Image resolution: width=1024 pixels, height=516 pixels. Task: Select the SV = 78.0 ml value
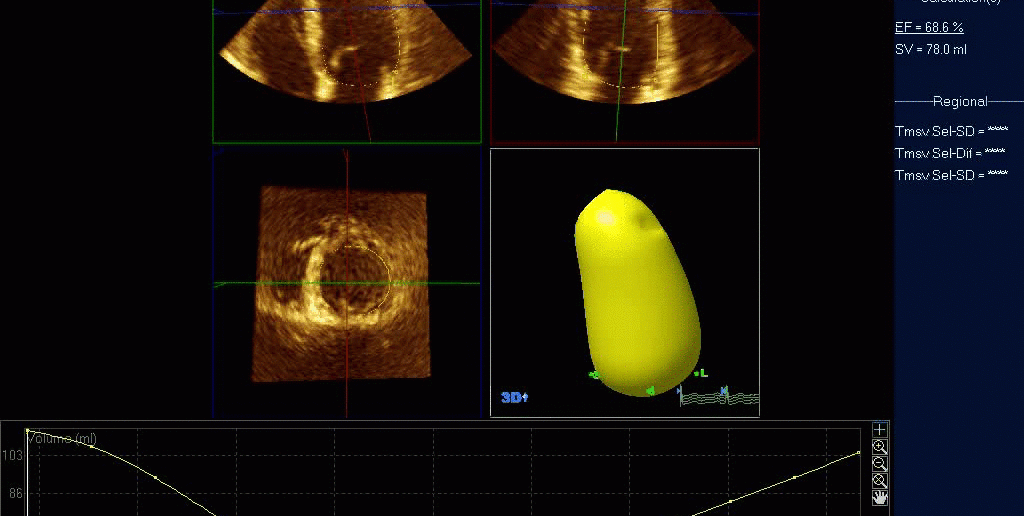[x=931, y=50]
